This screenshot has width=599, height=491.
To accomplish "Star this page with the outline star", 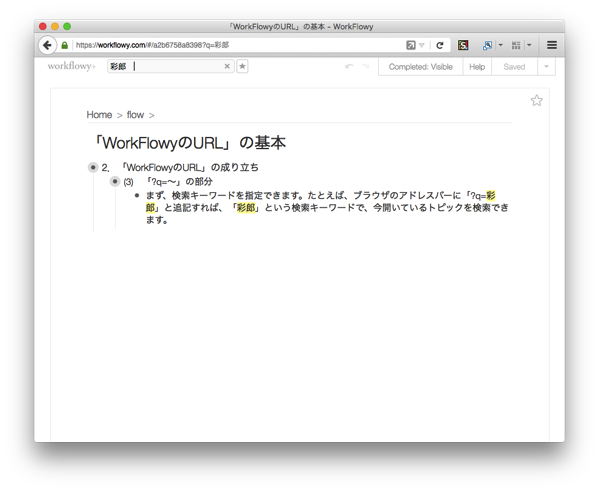I will point(537,100).
